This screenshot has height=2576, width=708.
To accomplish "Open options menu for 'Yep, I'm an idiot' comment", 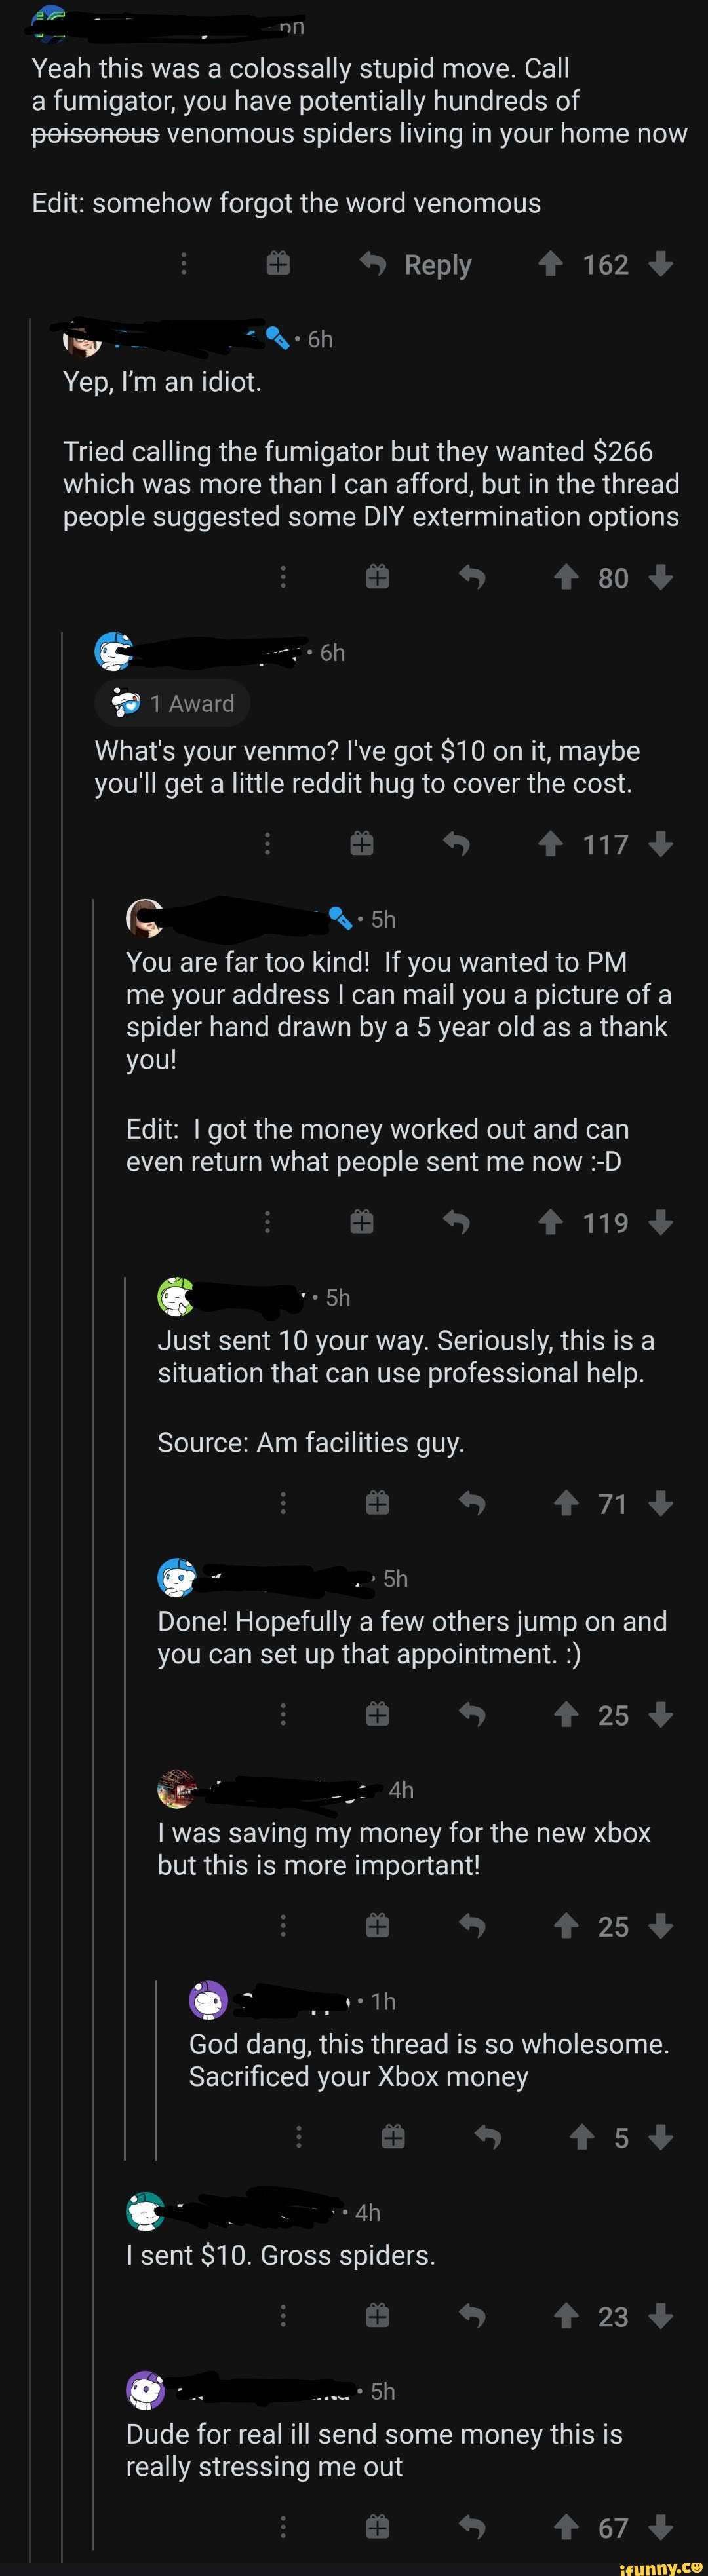I will click(283, 577).
